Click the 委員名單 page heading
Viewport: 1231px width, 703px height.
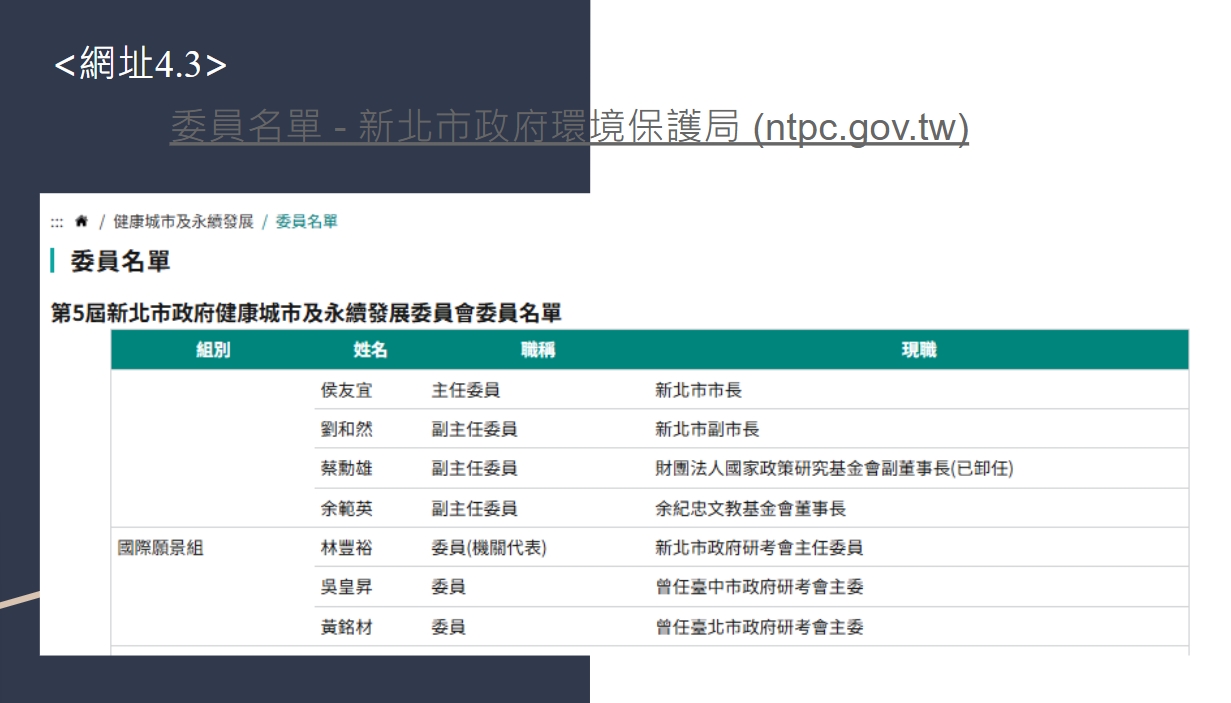(x=120, y=261)
